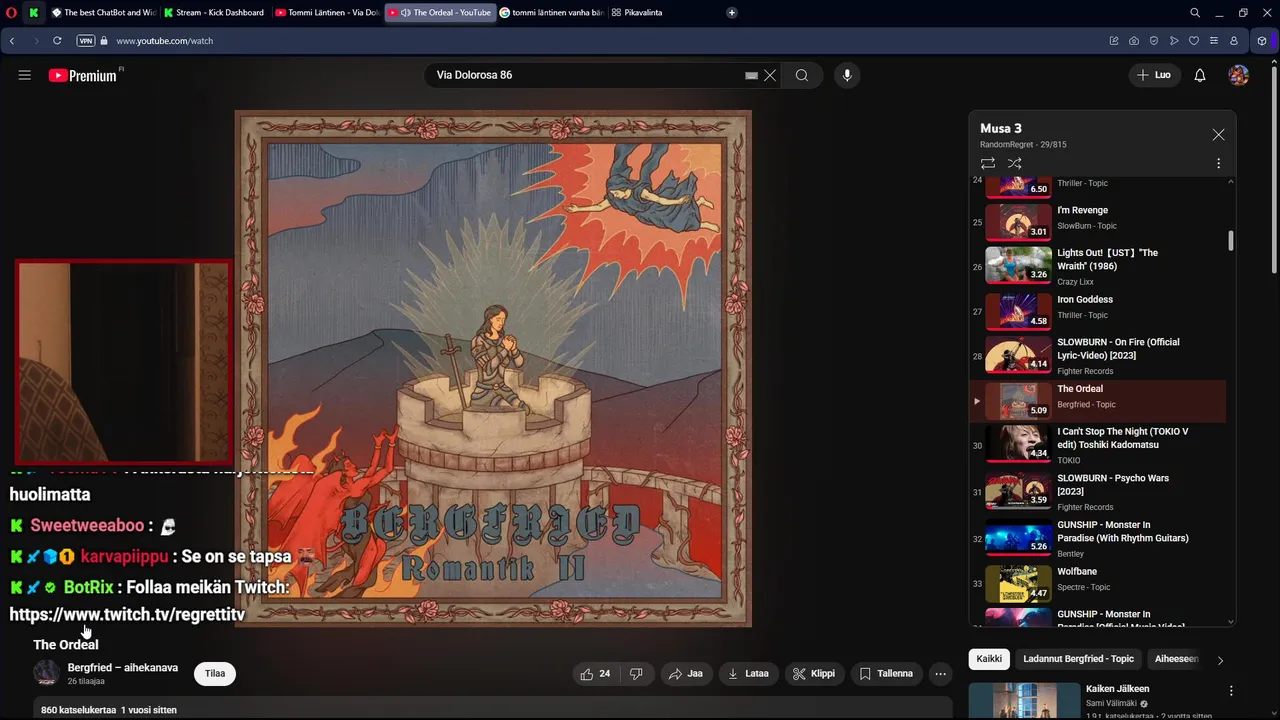Play SLOWBURN - On Fire playlist item
The height and width of the screenshot is (720, 1280).
tap(1098, 356)
